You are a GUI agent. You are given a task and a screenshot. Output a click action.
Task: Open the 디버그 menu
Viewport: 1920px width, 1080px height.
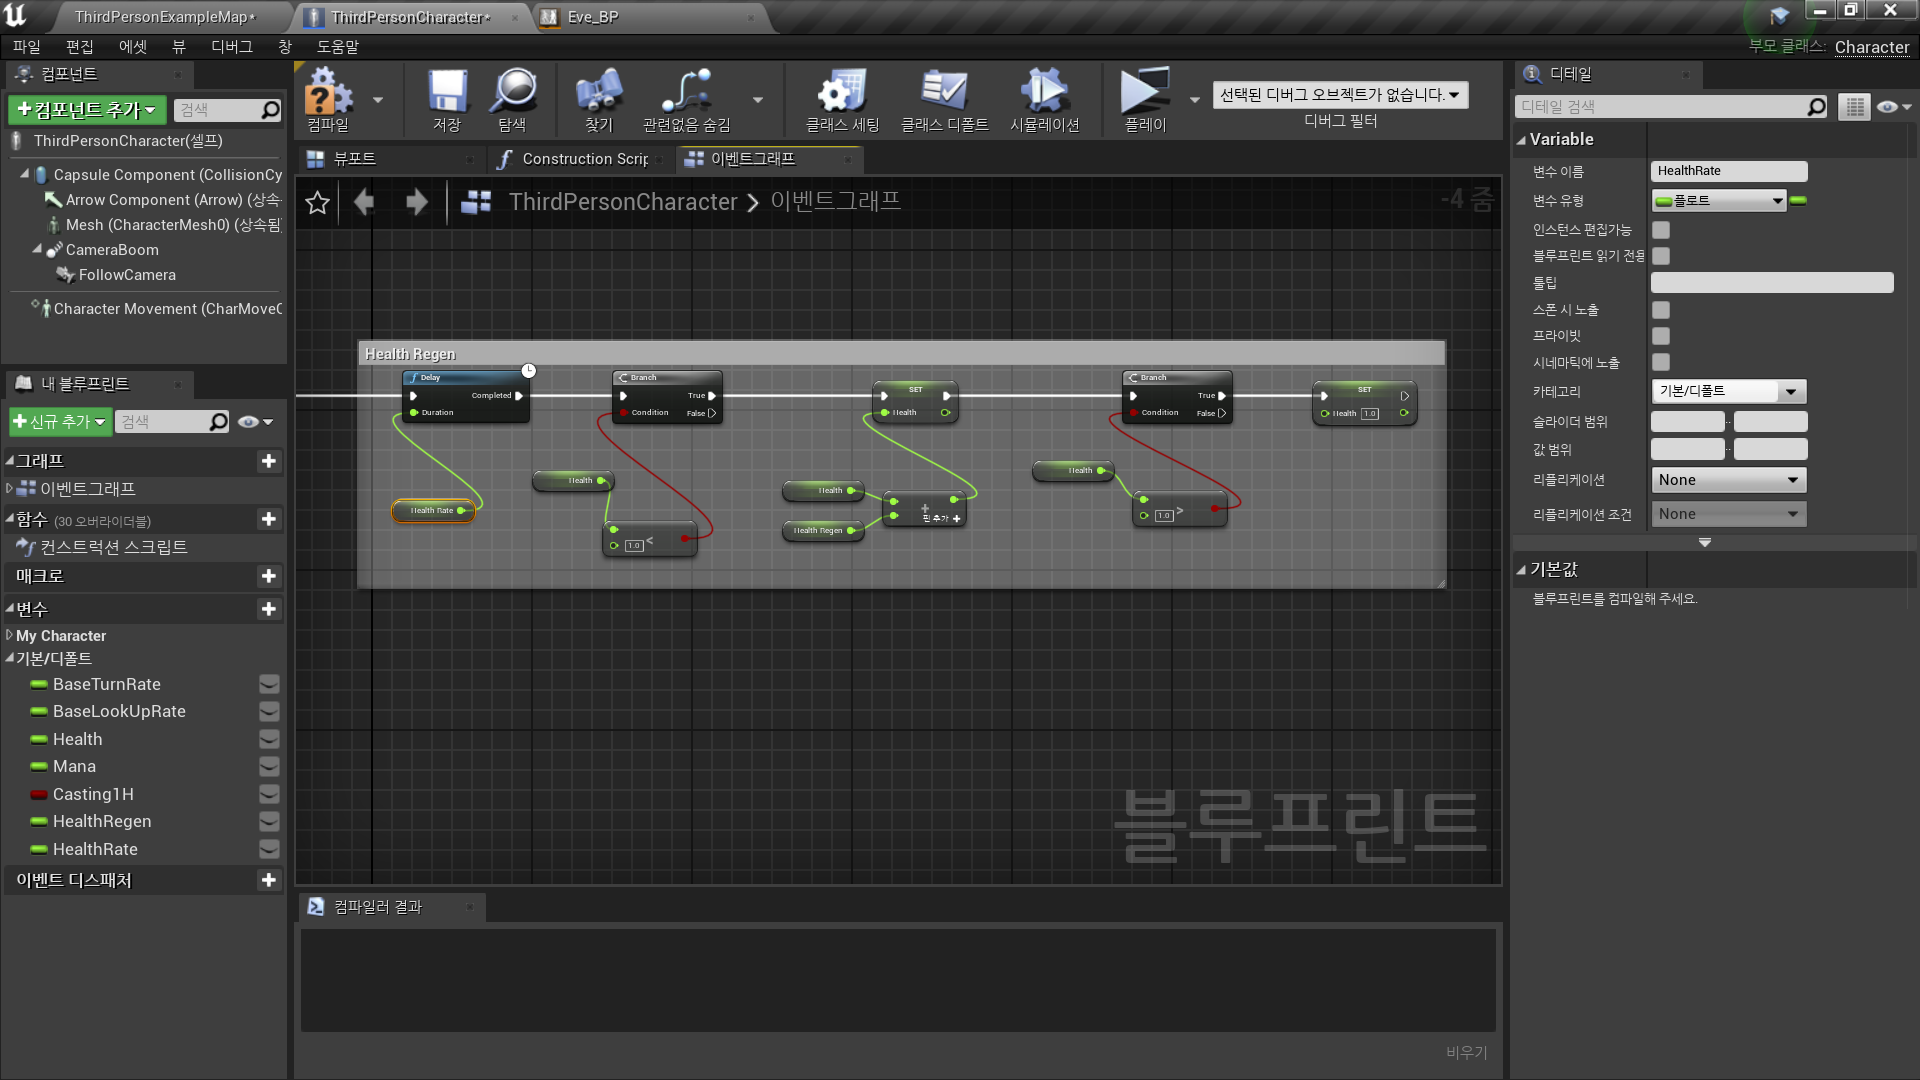point(231,46)
